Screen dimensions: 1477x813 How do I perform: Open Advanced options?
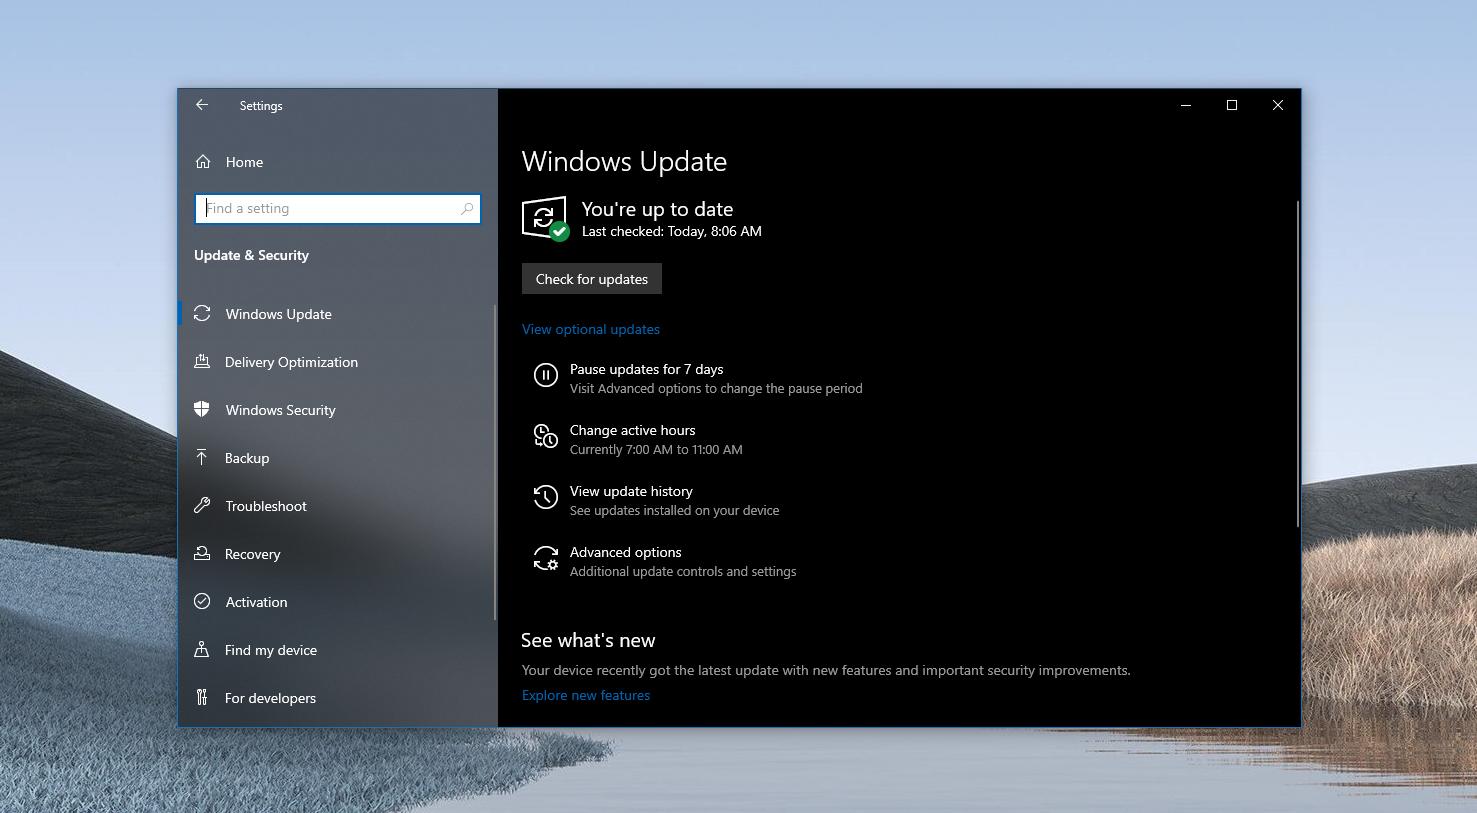pos(625,552)
